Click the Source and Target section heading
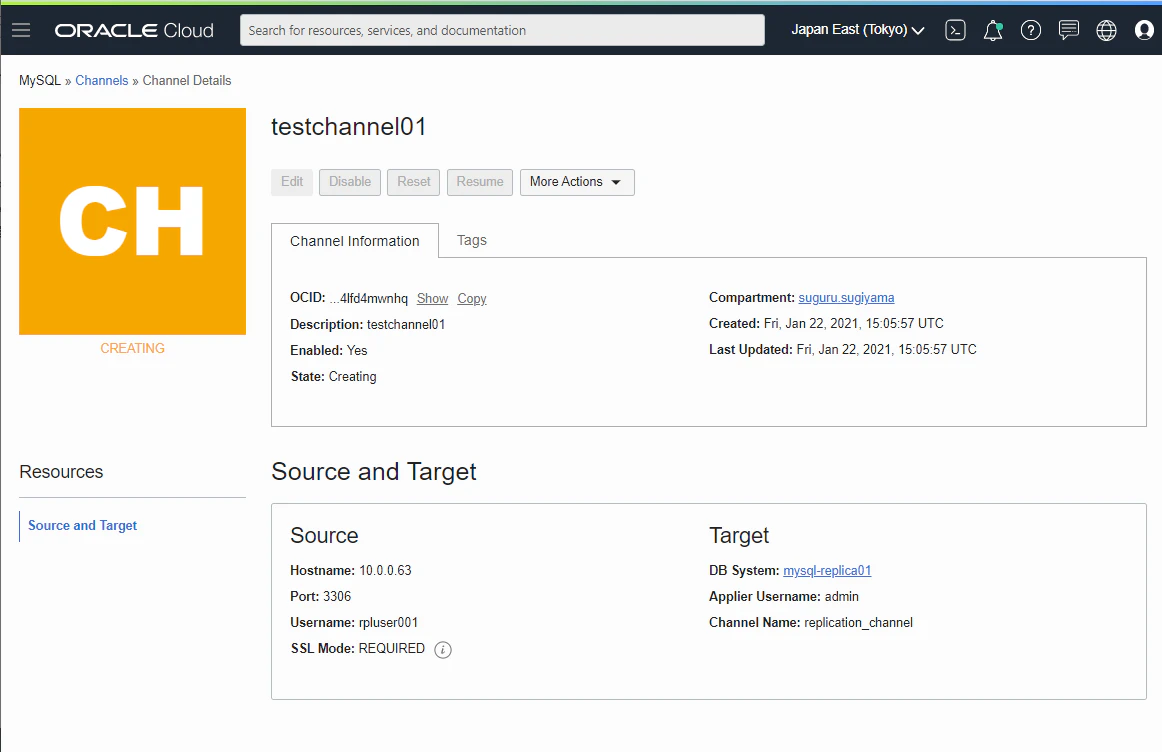This screenshot has width=1162, height=752. tap(374, 472)
